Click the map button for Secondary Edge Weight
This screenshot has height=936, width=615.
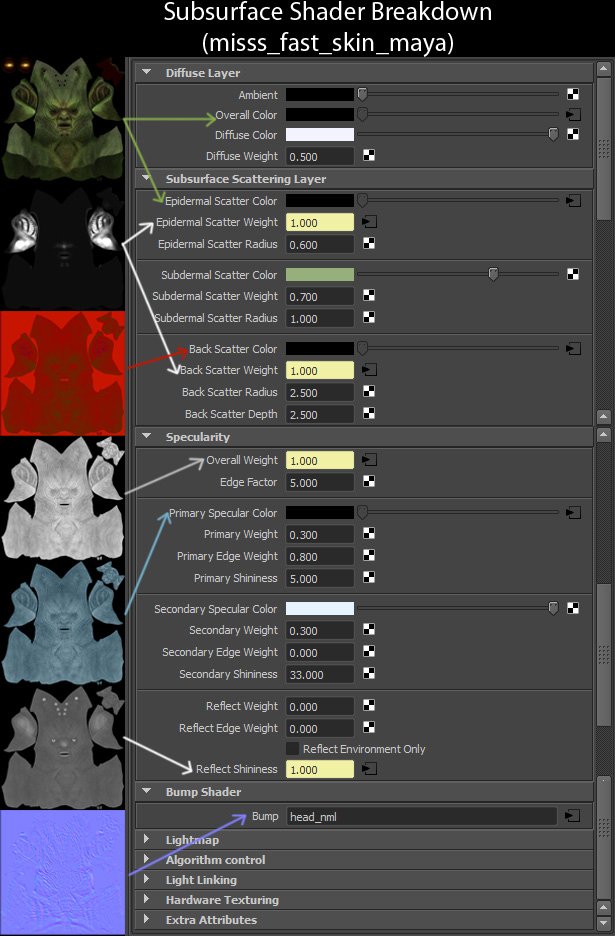point(369,652)
